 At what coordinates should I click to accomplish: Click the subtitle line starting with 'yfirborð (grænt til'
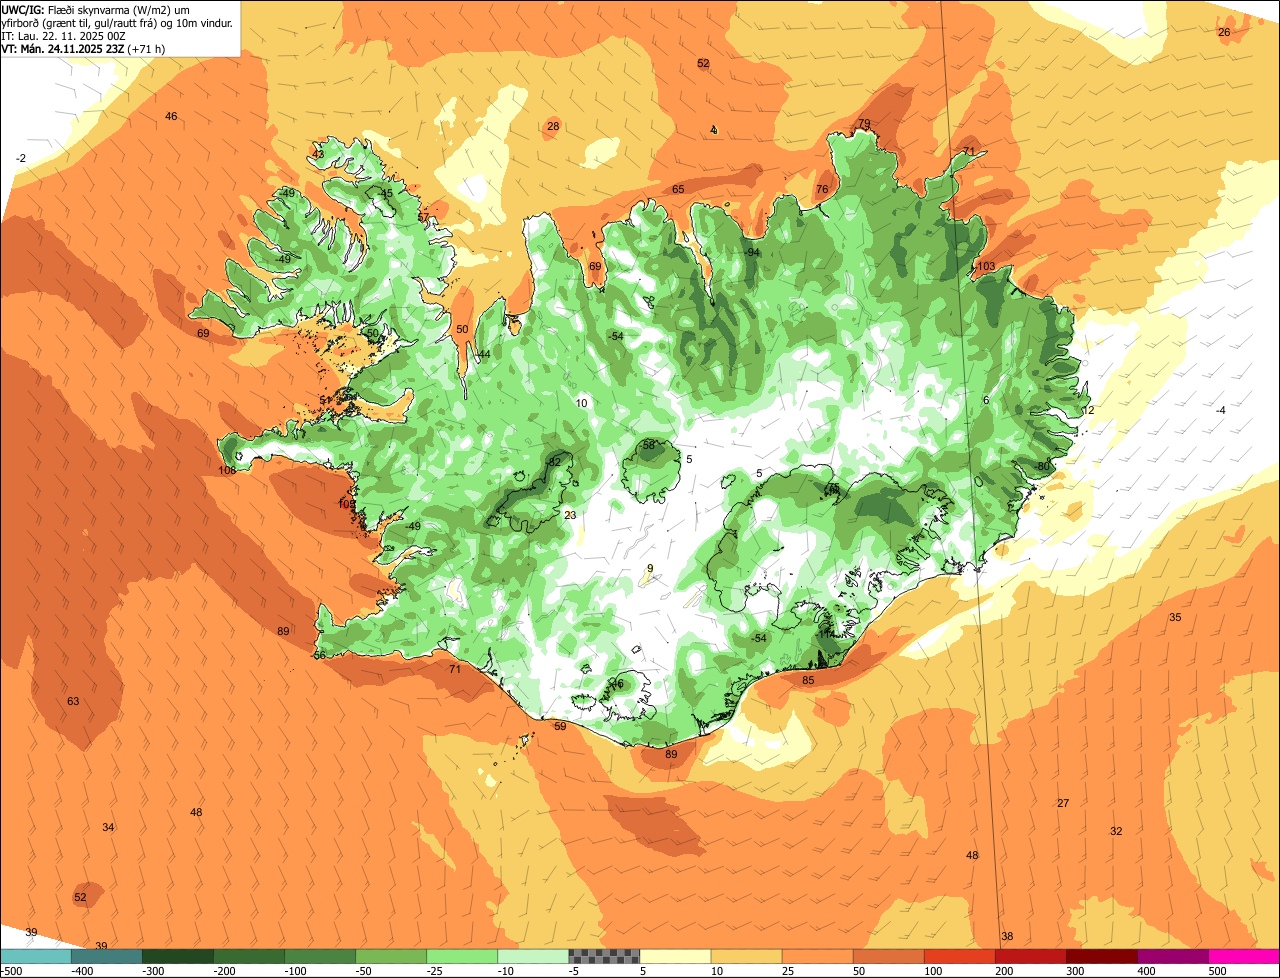click(x=117, y=22)
